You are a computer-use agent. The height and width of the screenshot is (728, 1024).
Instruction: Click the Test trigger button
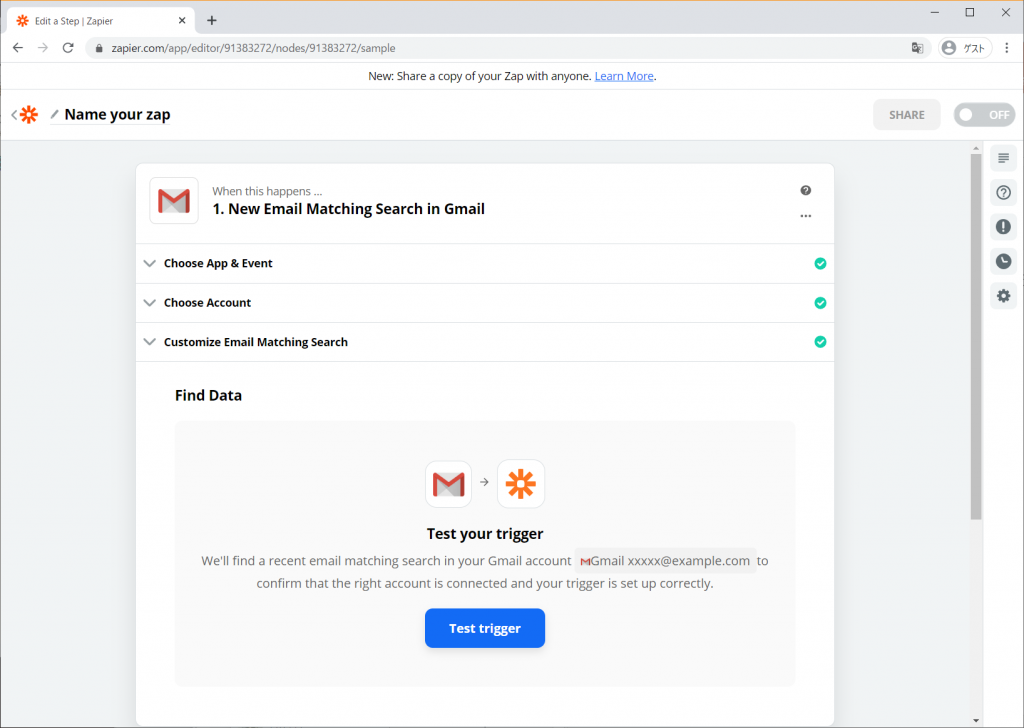tap(485, 628)
